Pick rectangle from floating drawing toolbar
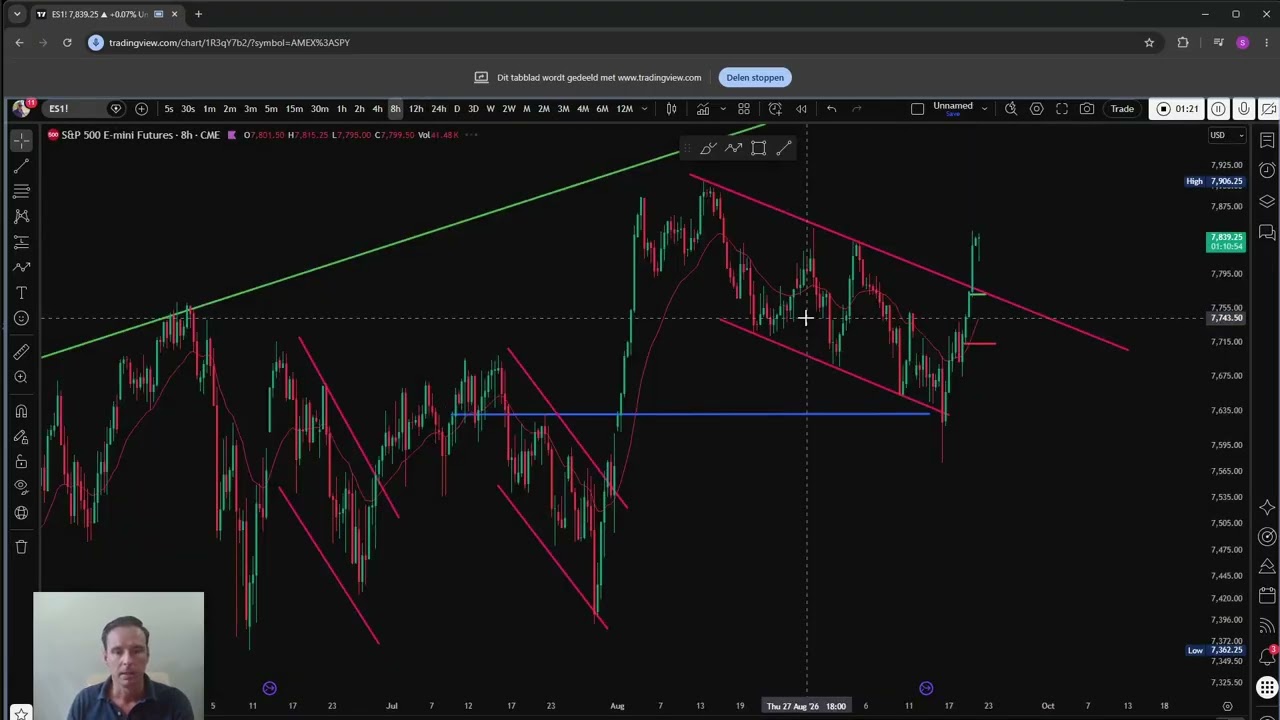The image size is (1280, 720). (x=758, y=148)
